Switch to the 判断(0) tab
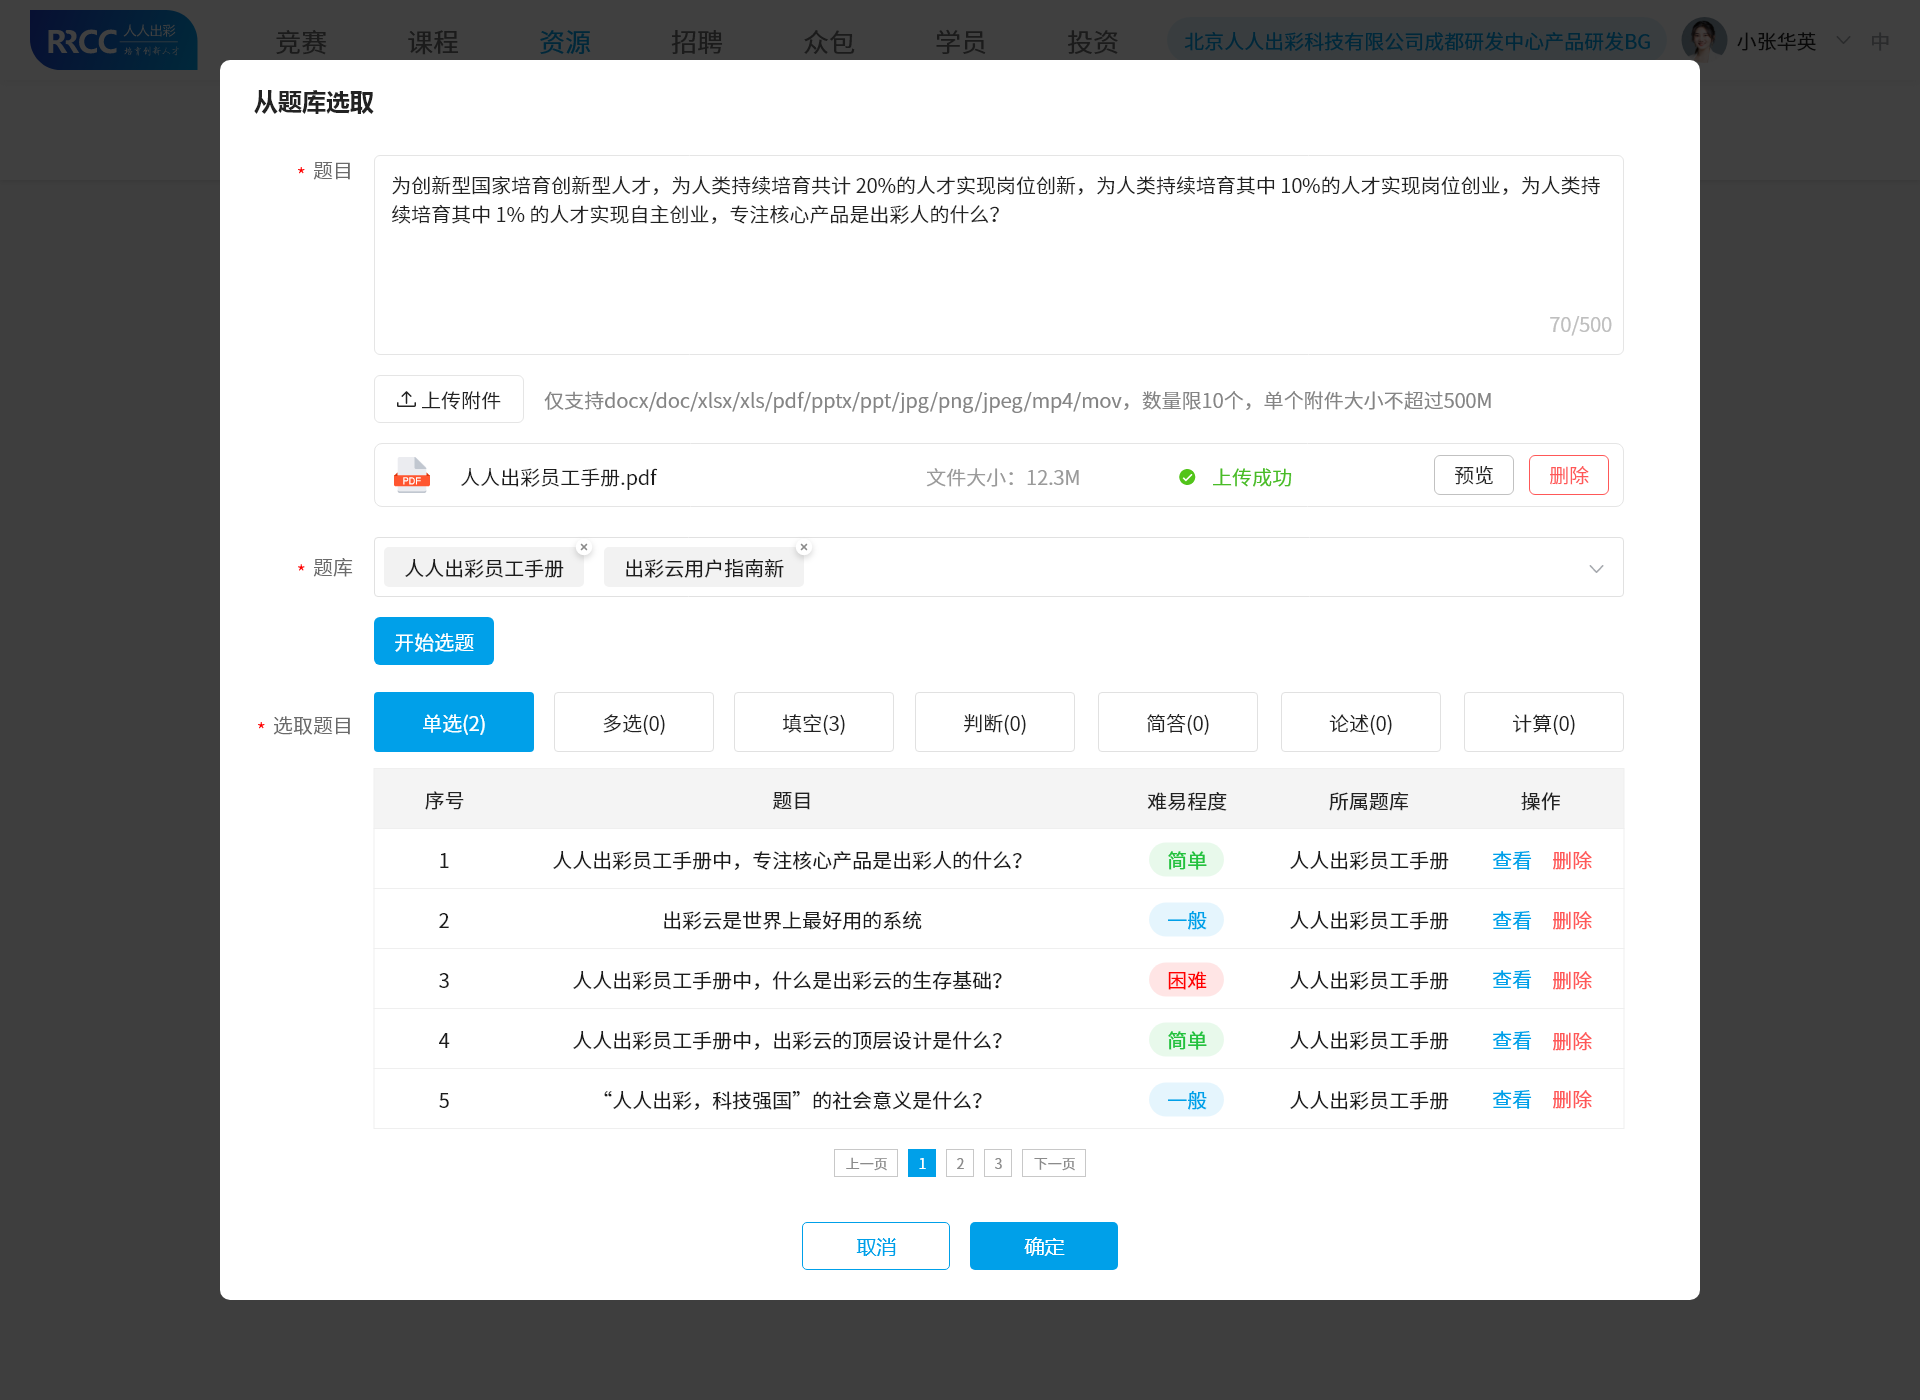This screenshot has height=1400, width=1920. (995, 722)
